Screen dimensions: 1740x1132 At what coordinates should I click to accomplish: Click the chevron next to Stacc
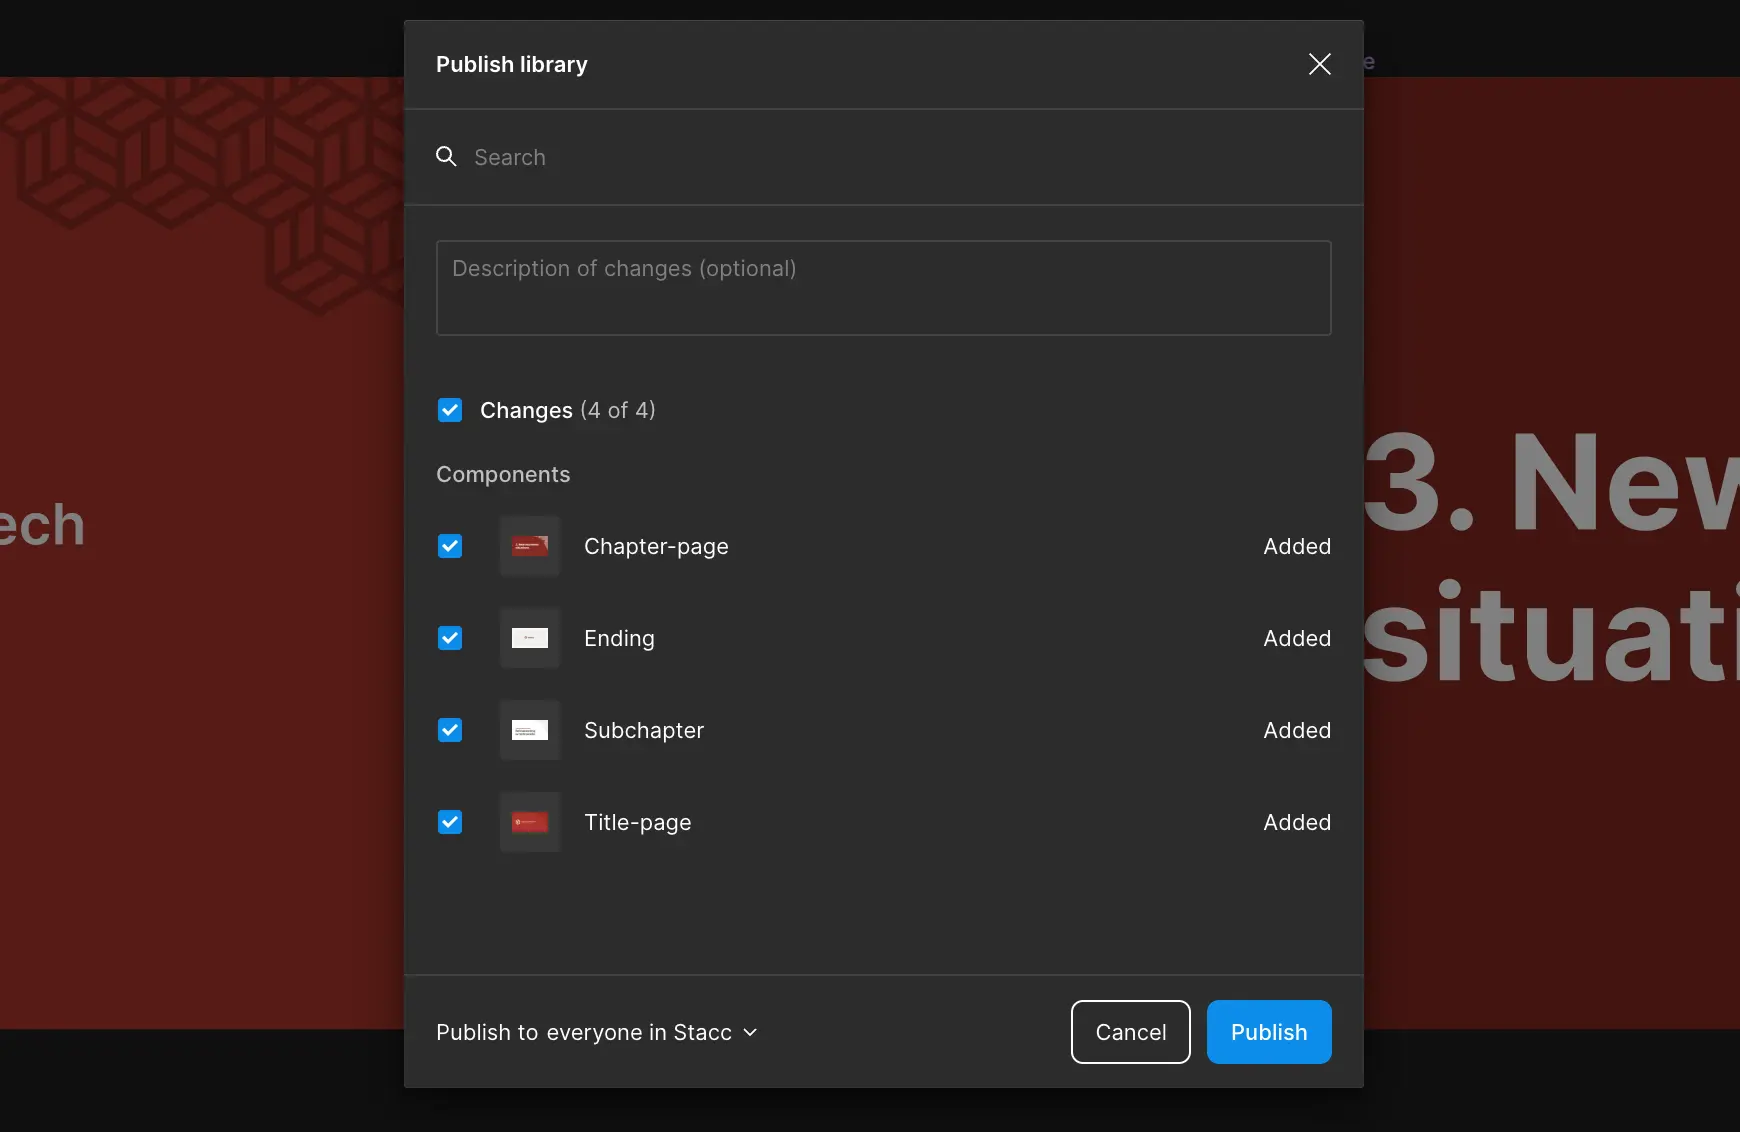tap(750, 1032)
